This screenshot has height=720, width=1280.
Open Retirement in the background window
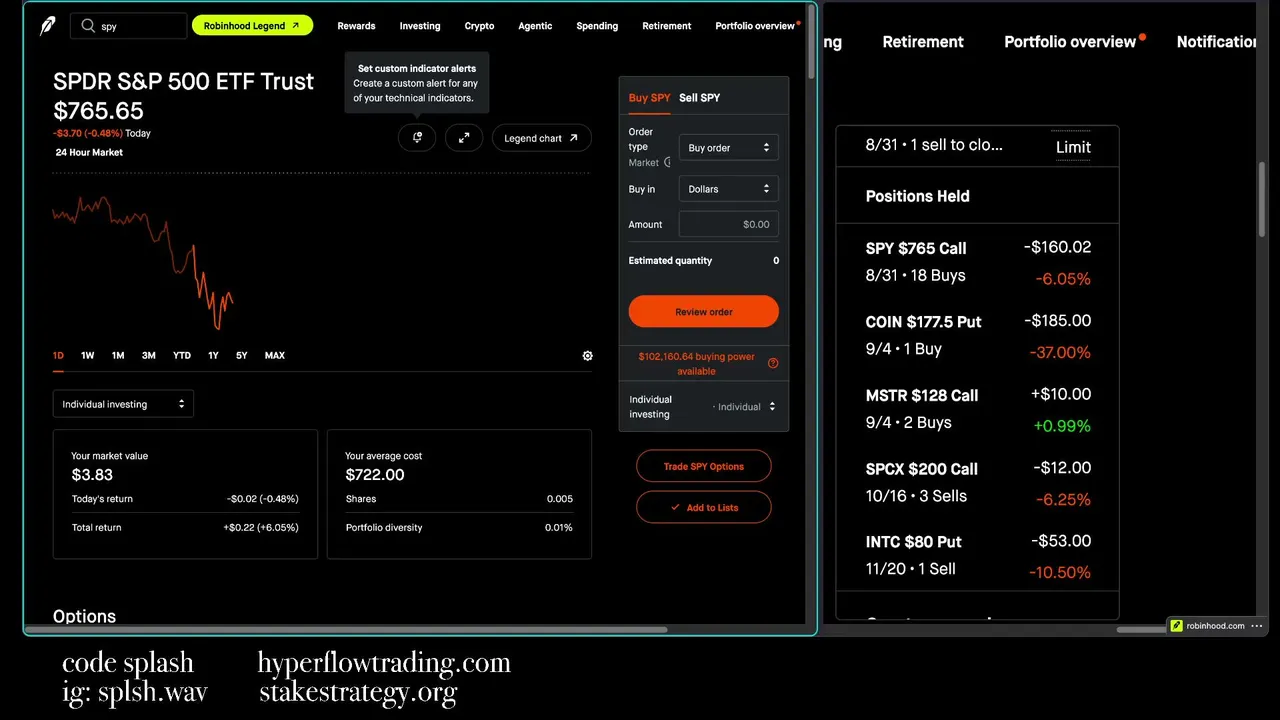(923, 42)
